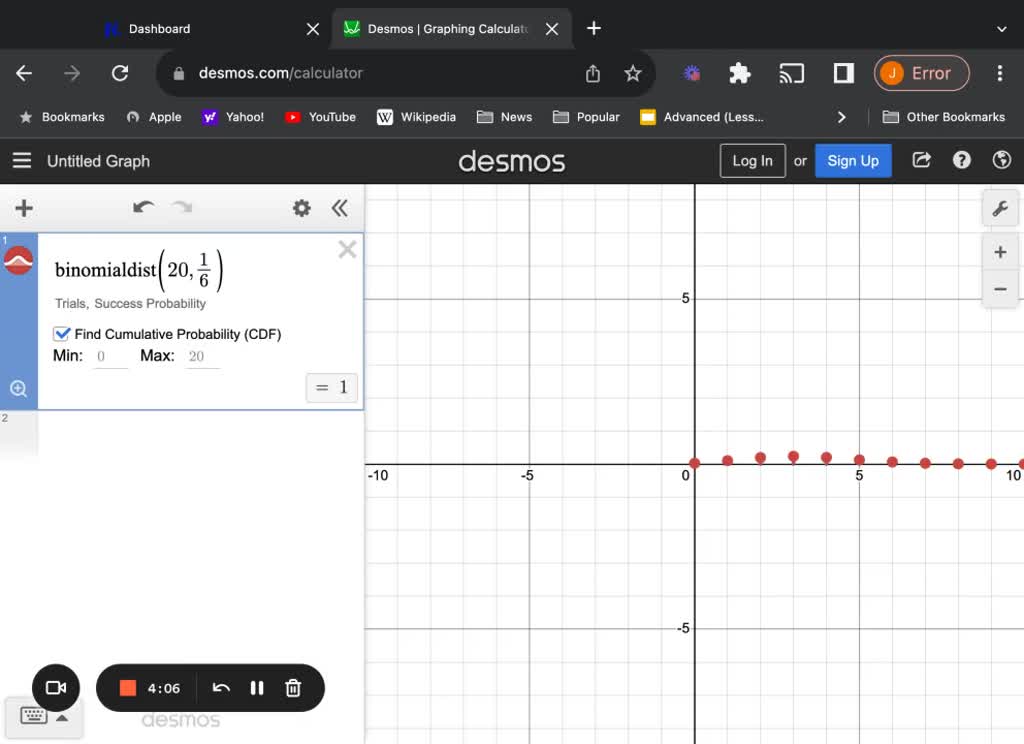Click the zoom-to-fit magnifier on expression sidebar

18,388
